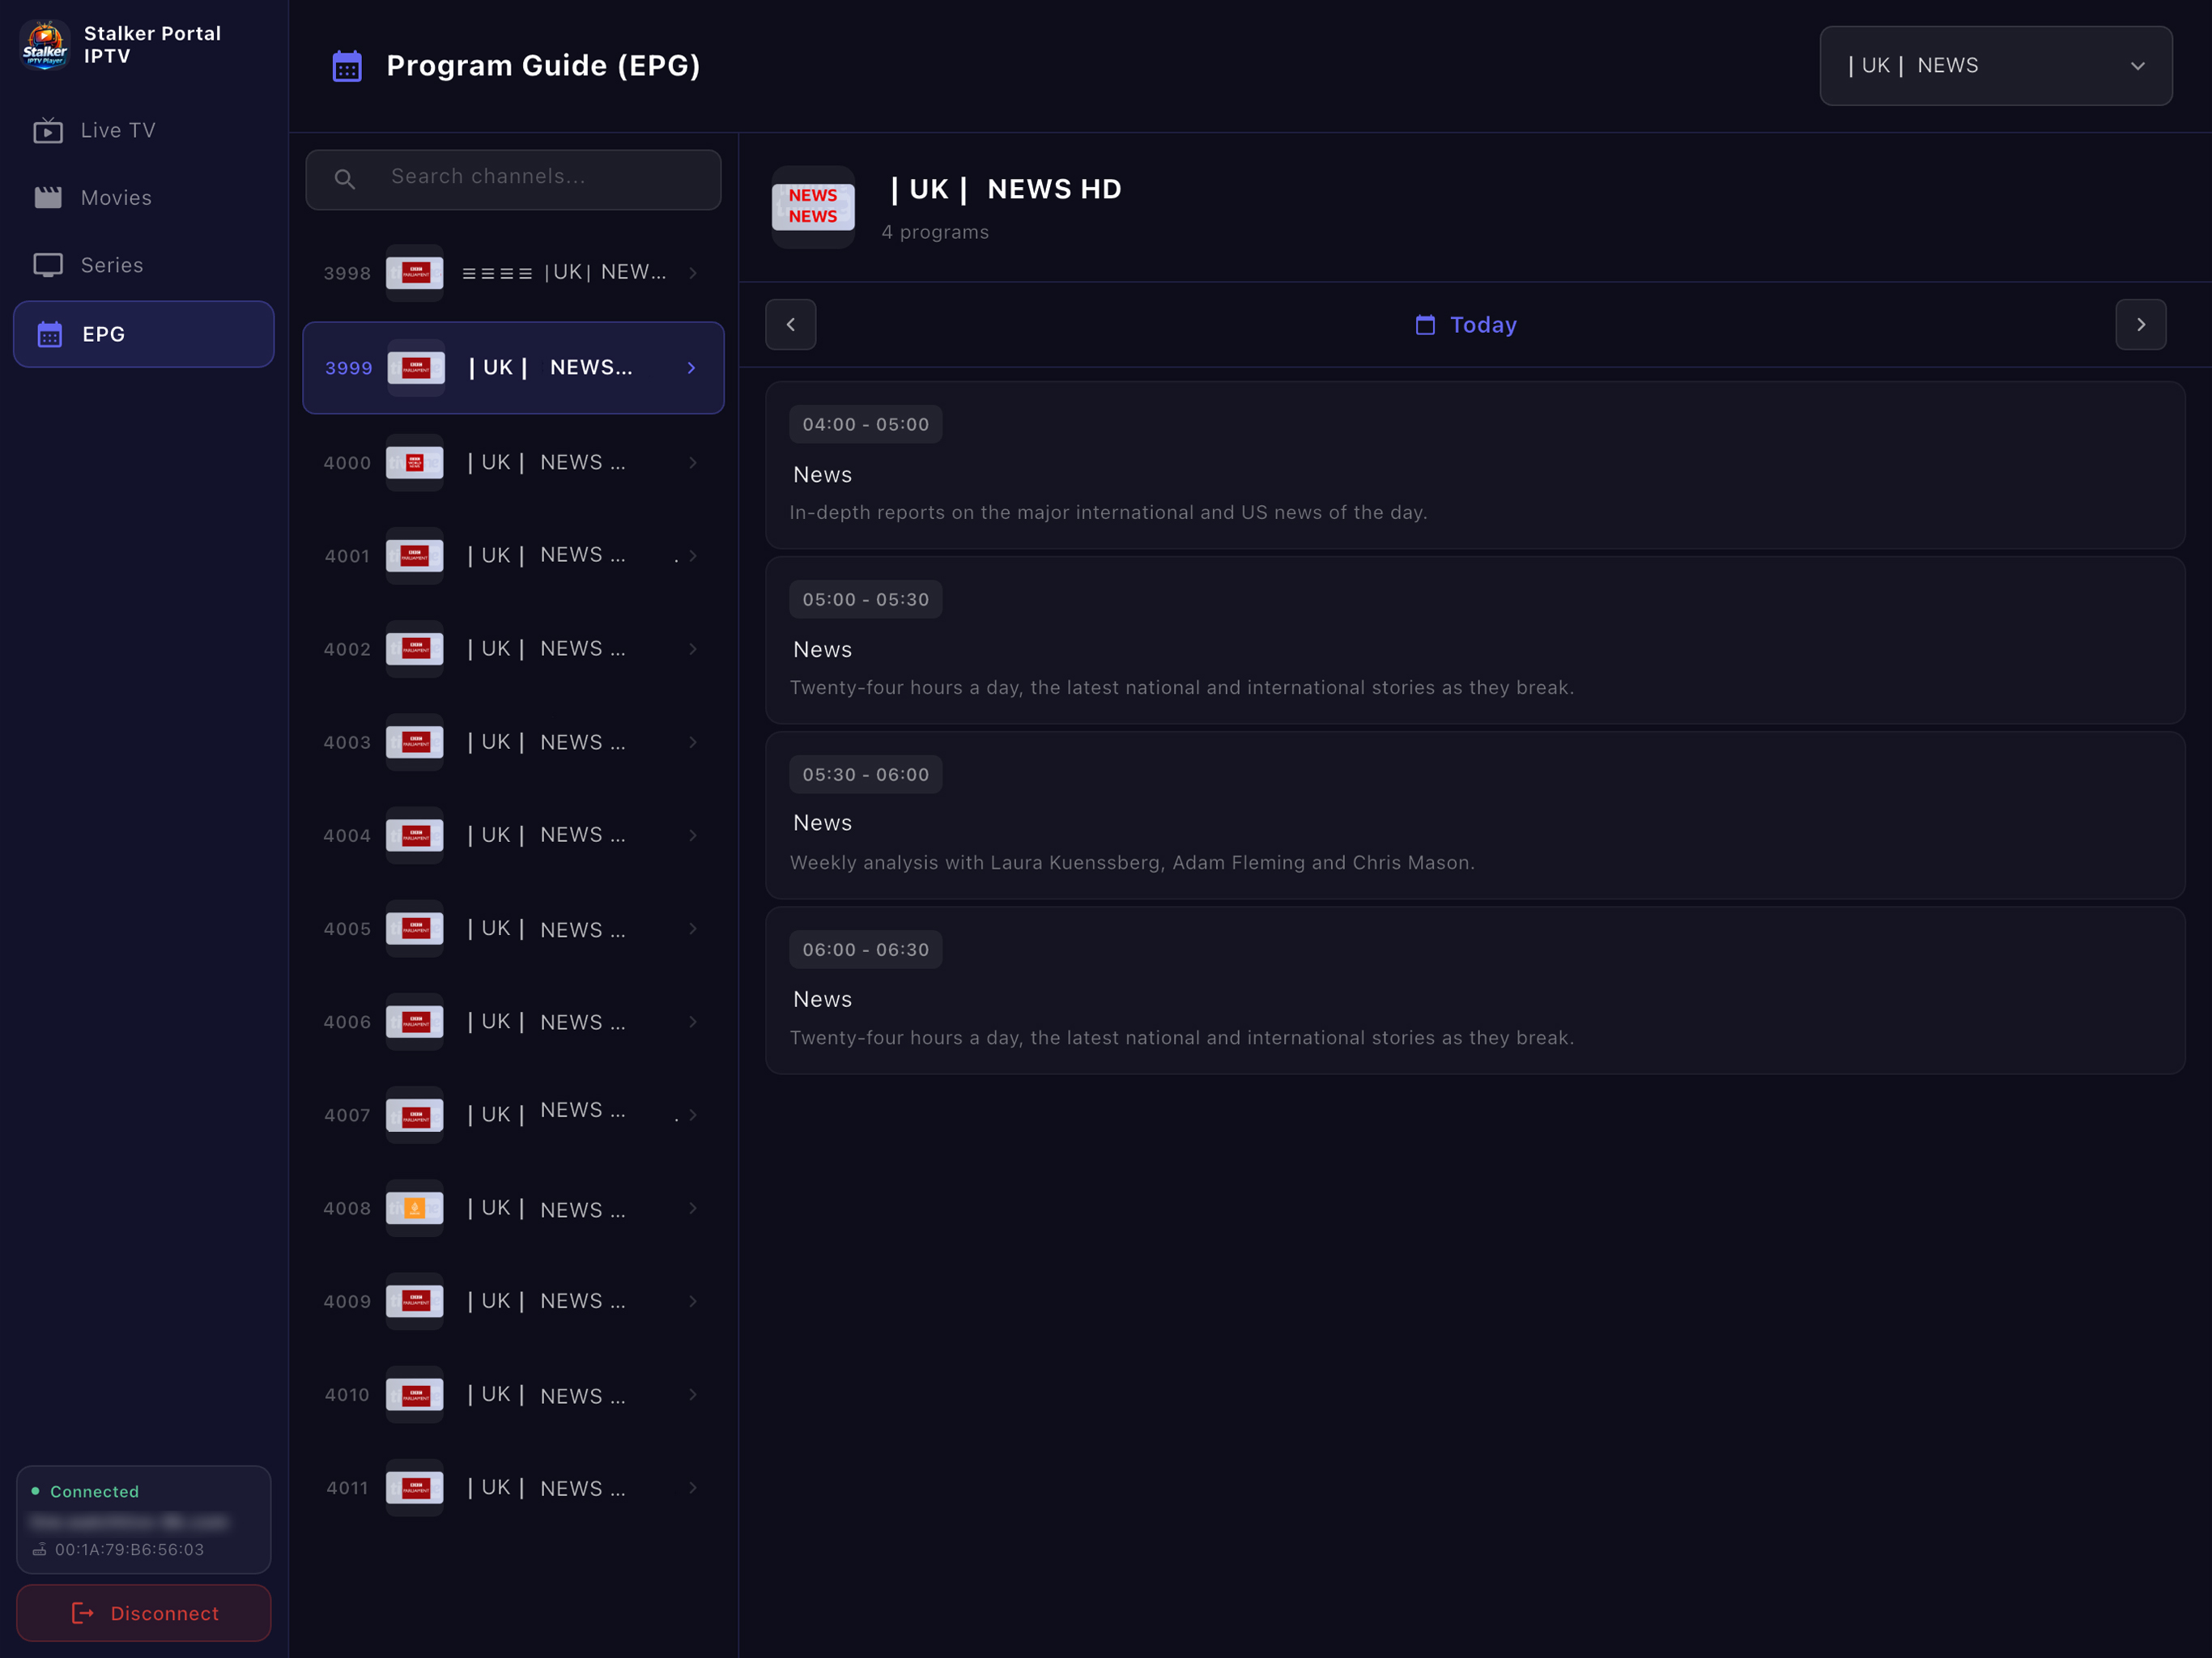Select the channel number 4005 row

(x=513, y=929)
